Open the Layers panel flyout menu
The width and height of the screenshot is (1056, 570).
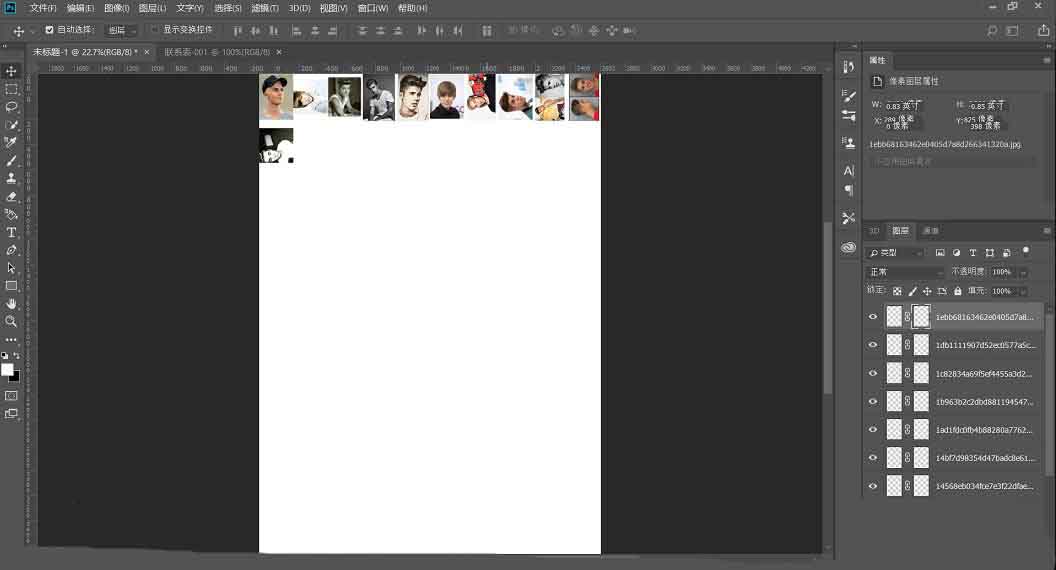(x=1046, y=231)
